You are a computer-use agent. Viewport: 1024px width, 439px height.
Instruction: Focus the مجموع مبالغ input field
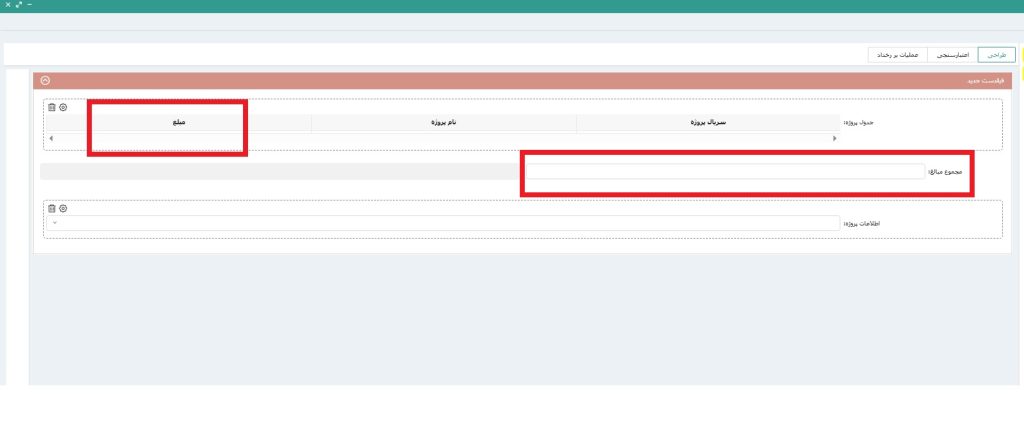725,171
